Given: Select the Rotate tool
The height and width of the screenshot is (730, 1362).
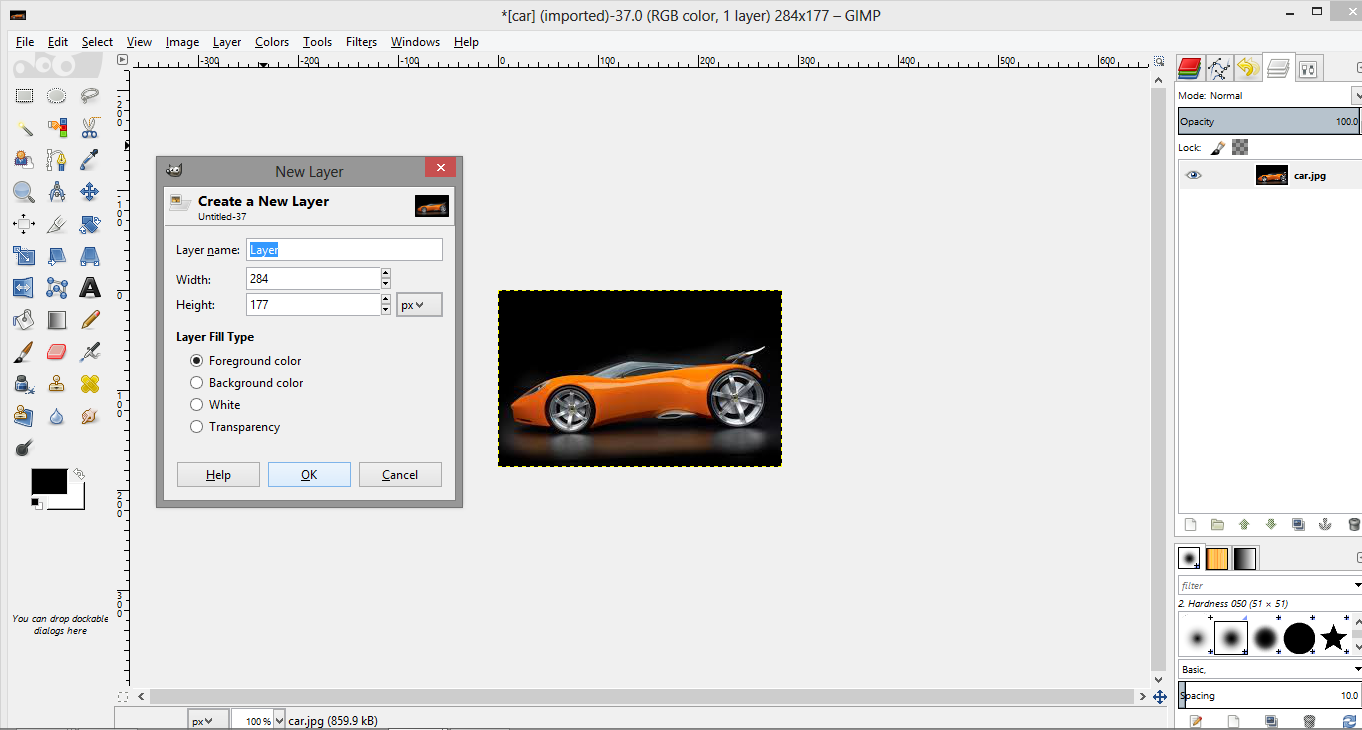Looking at the screenshot, I should tap(90, 224).
